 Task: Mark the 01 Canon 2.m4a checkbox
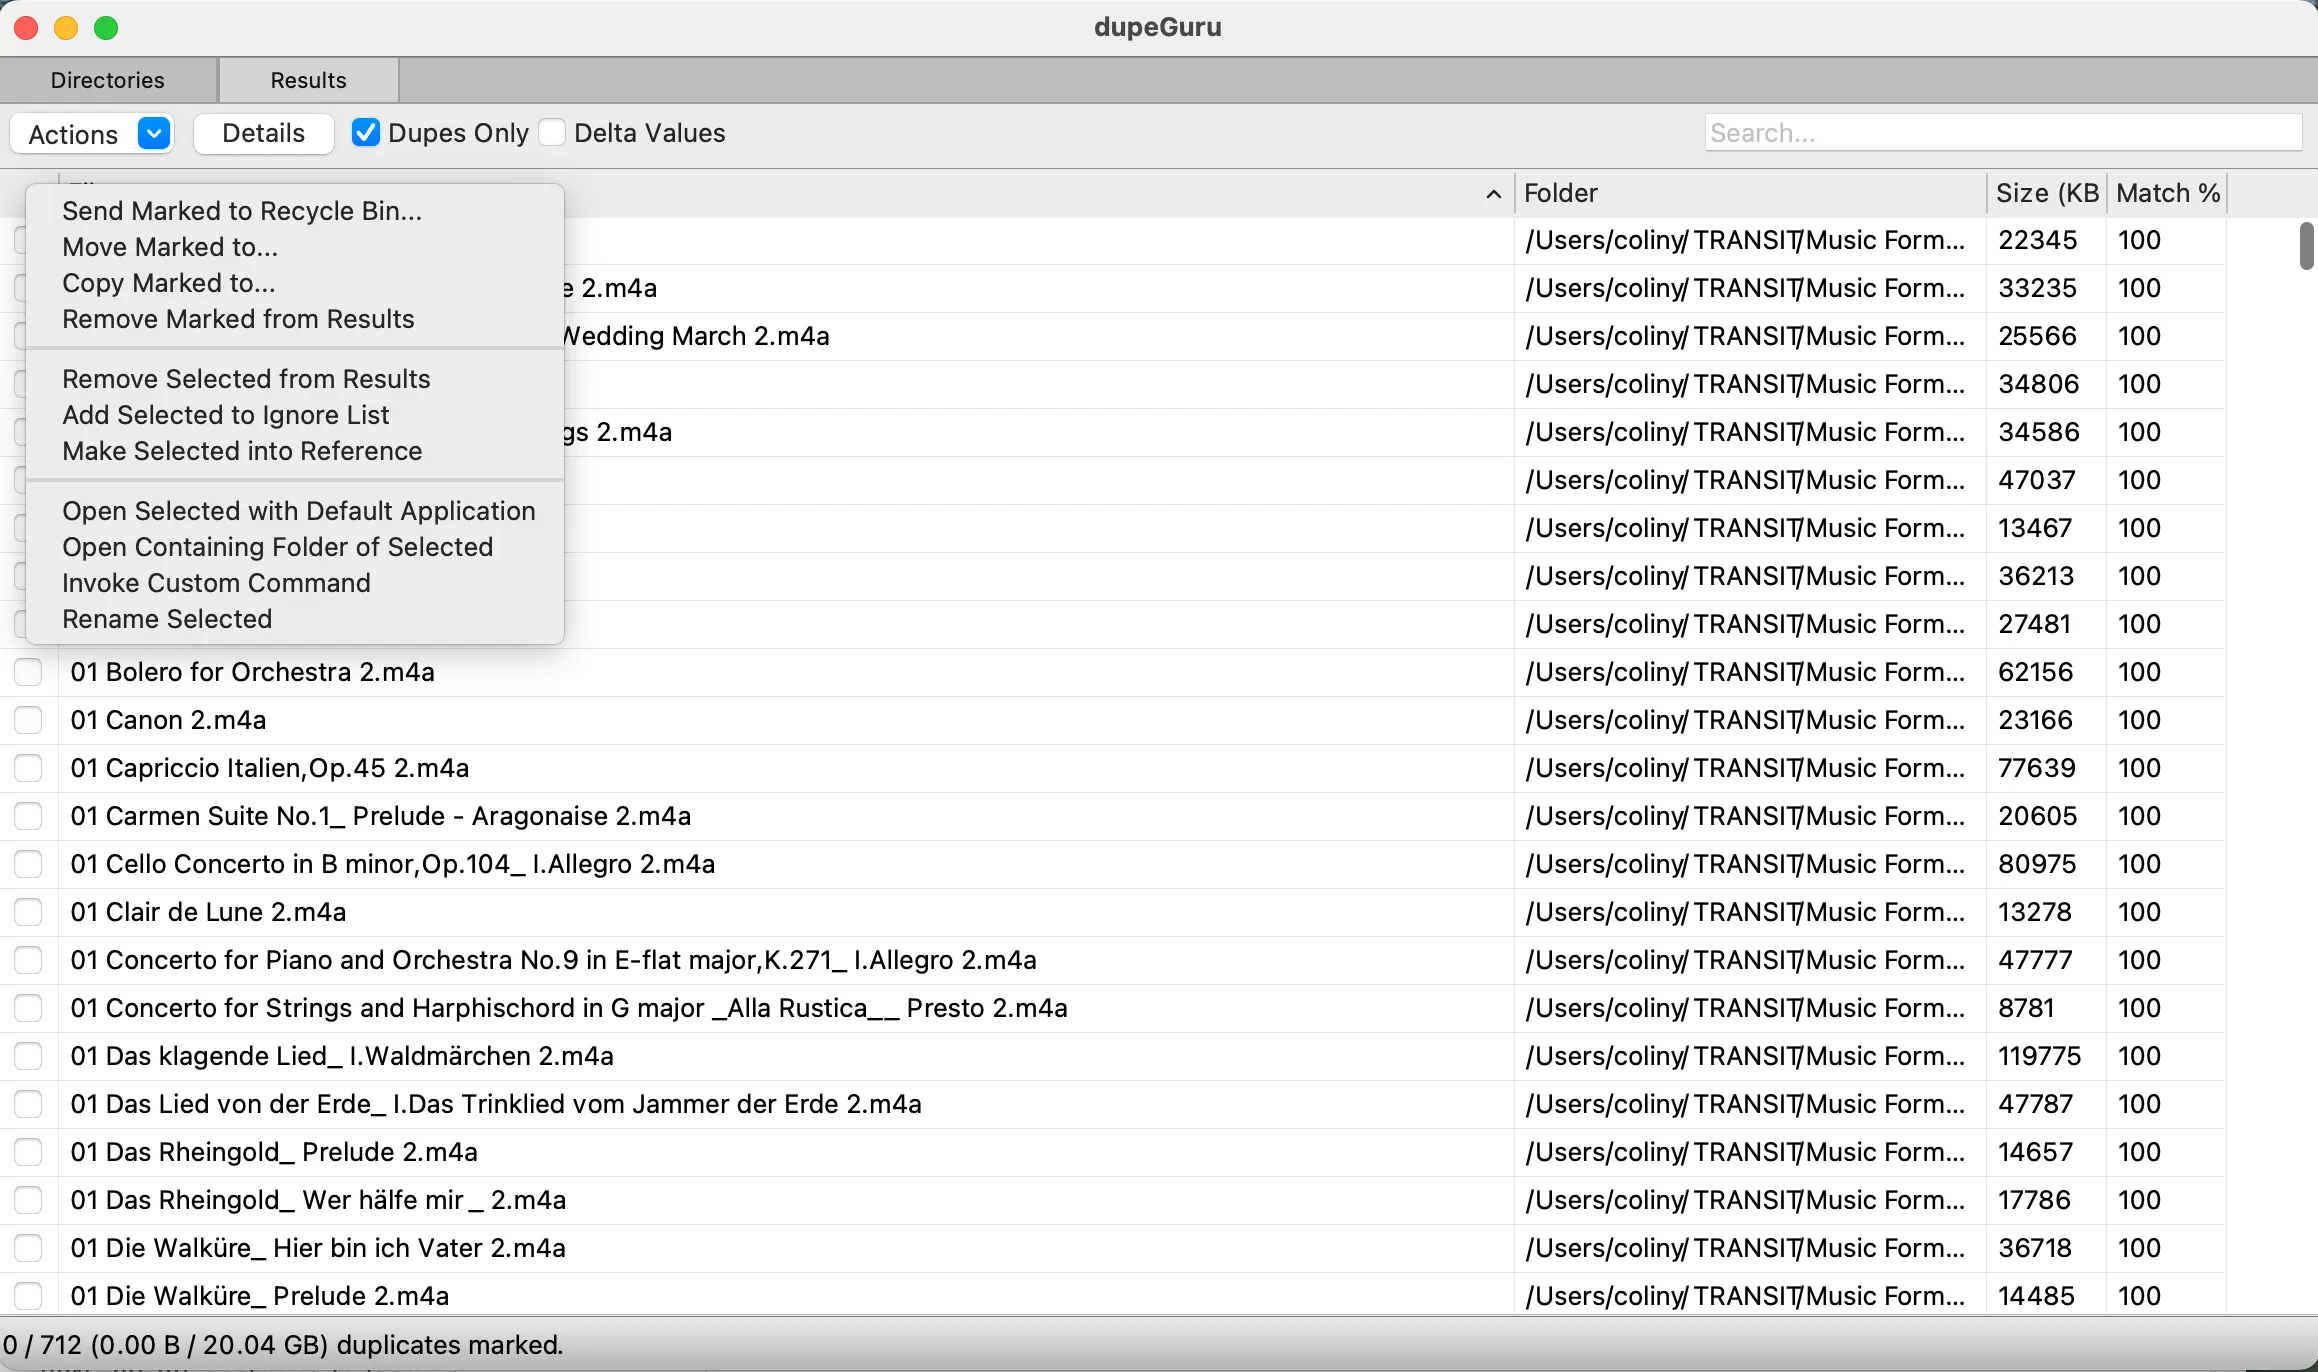pyautogui.click(x=28, y=720)
